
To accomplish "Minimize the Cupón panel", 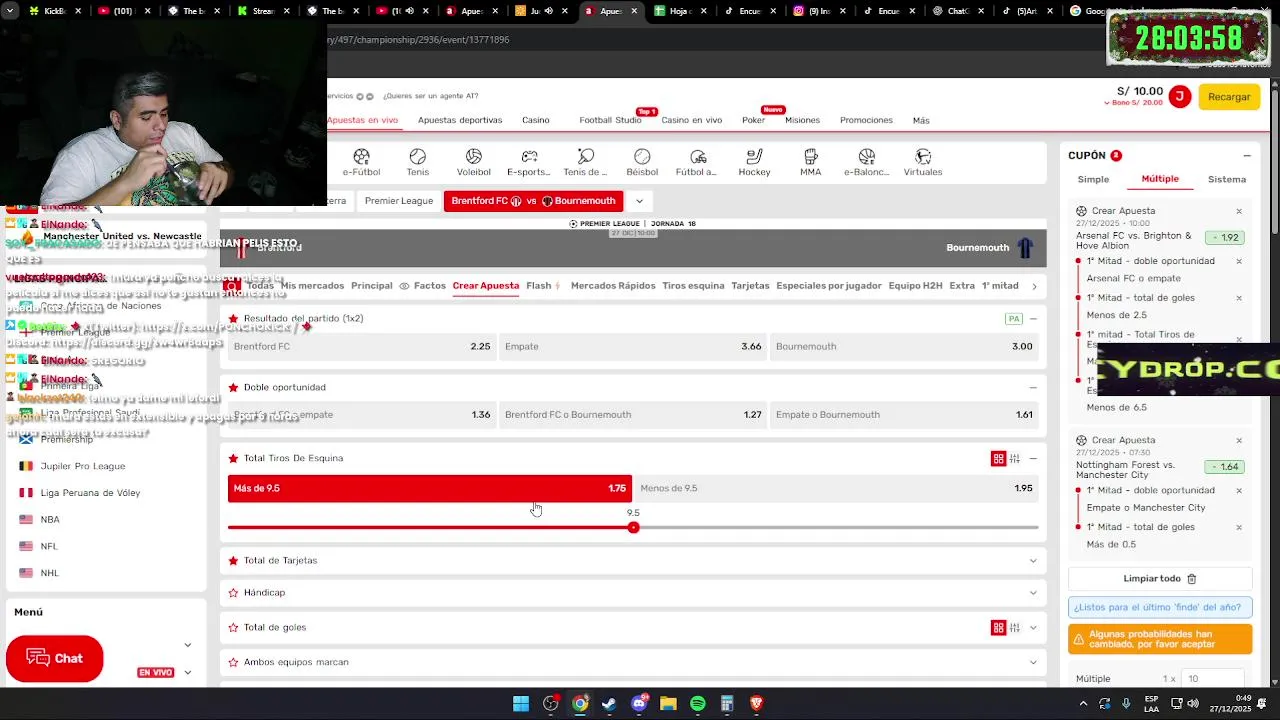I will [x=1247, y=156].
